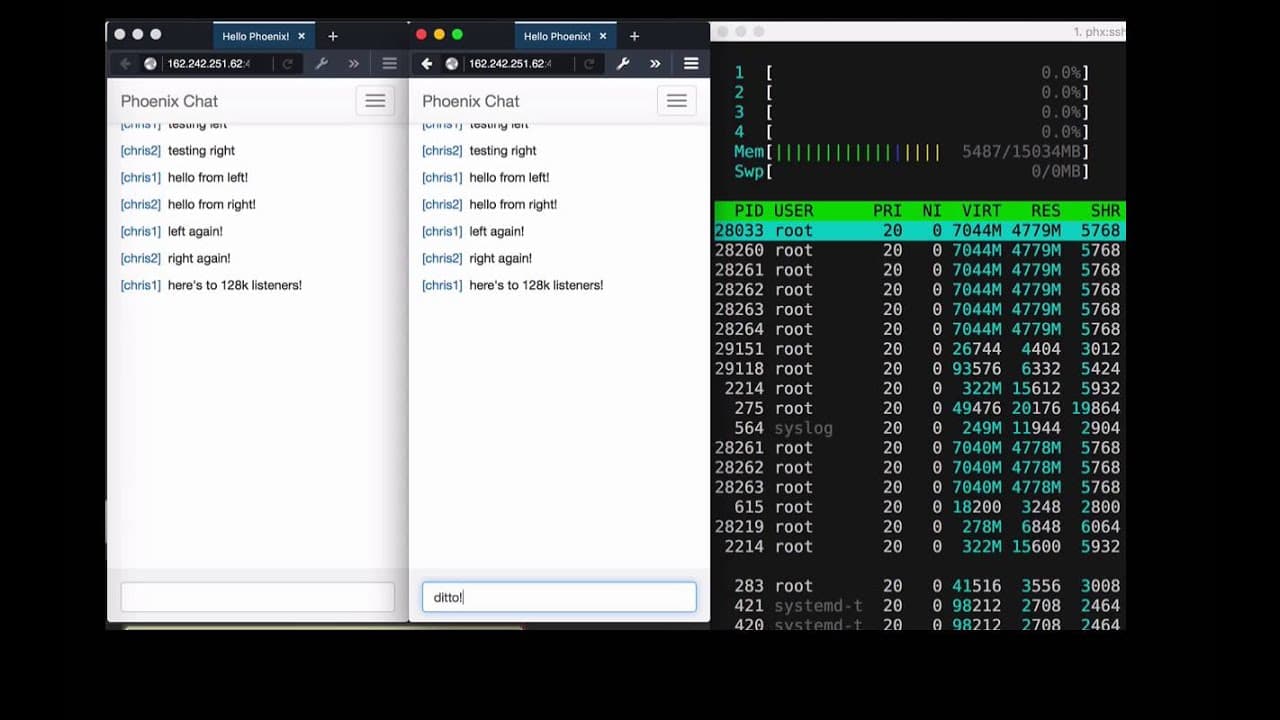Click Phoenix Chat brand link in right window

click(x=471, y=101)
